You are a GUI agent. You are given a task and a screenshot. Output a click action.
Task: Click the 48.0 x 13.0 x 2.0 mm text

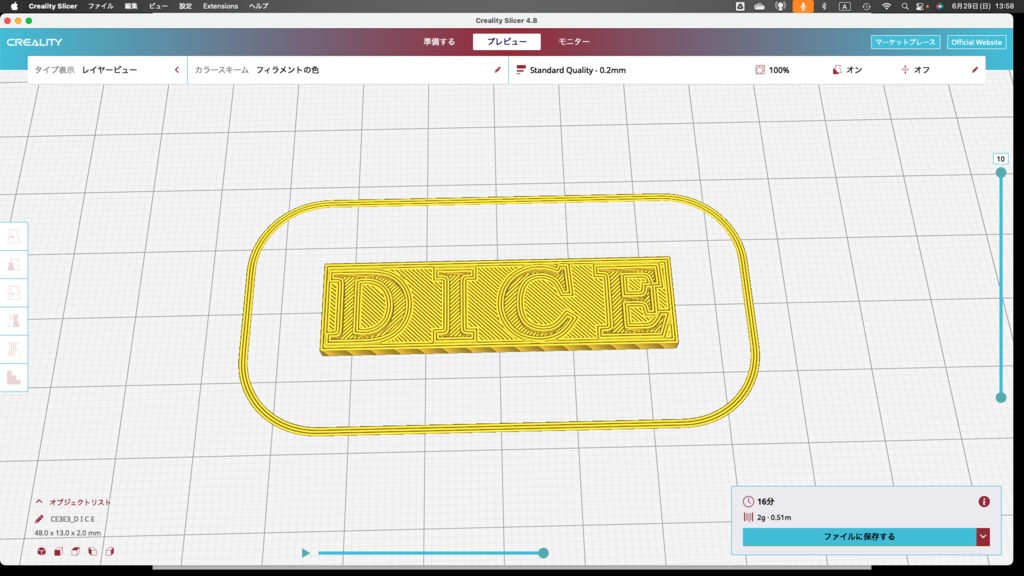(x=68, y=533)
